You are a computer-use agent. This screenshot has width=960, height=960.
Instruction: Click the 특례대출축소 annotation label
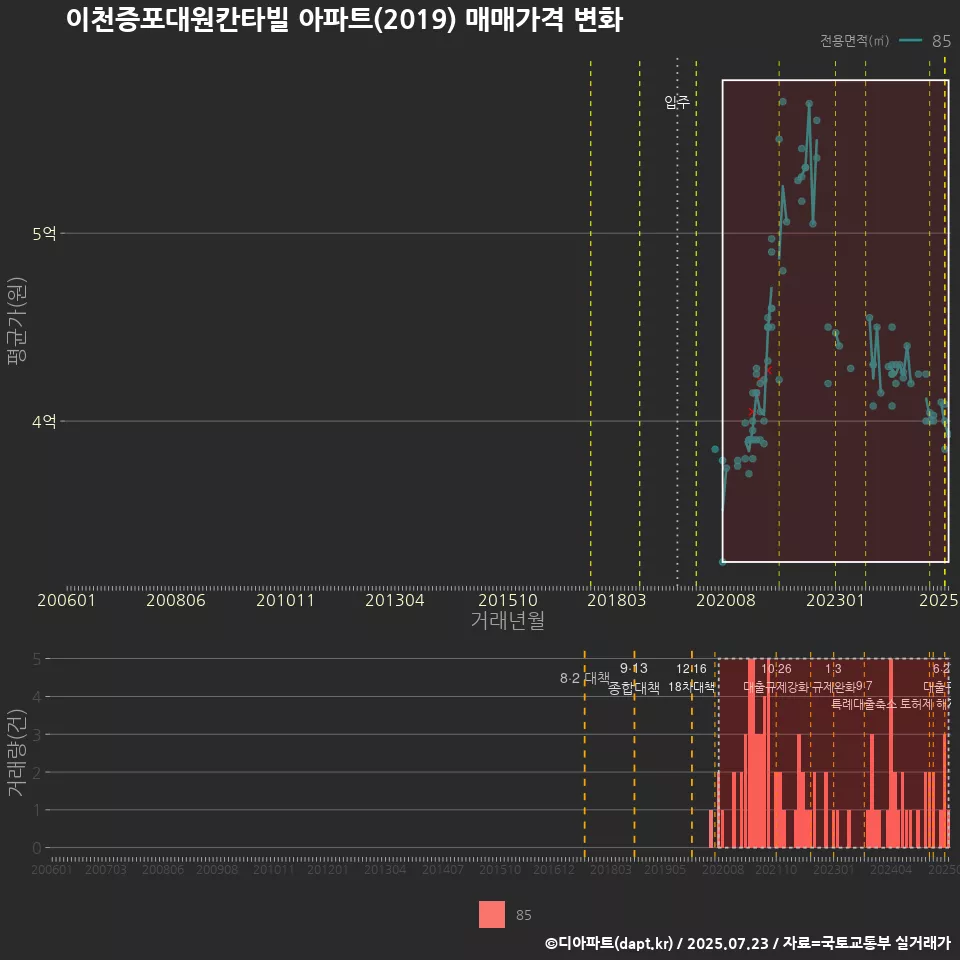coord(864,704)
